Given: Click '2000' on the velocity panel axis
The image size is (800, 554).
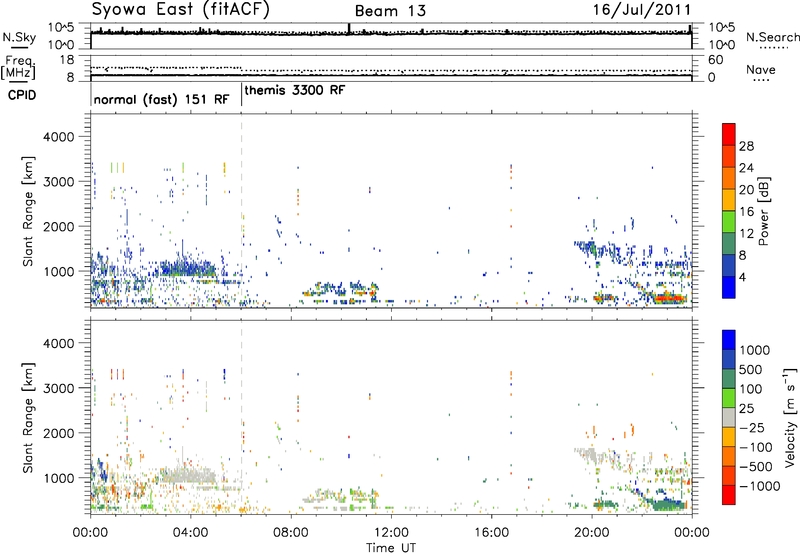Looking at the screenshot, I should click(58, 433).
